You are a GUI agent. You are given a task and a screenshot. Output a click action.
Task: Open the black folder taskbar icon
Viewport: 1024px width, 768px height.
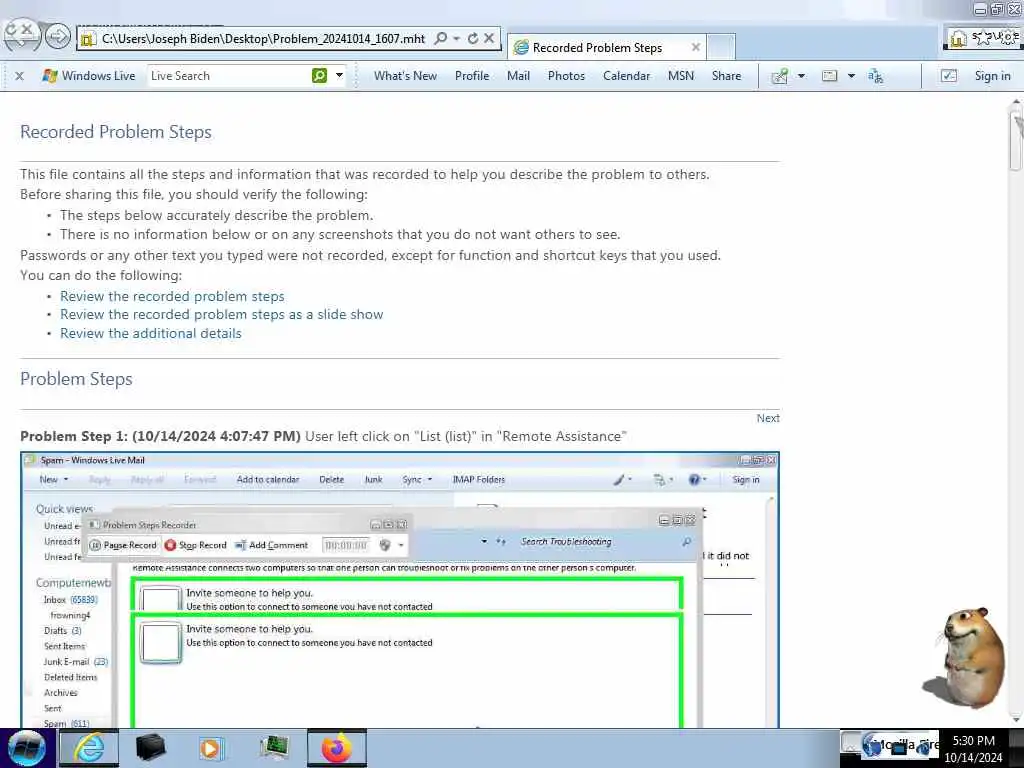150,748
